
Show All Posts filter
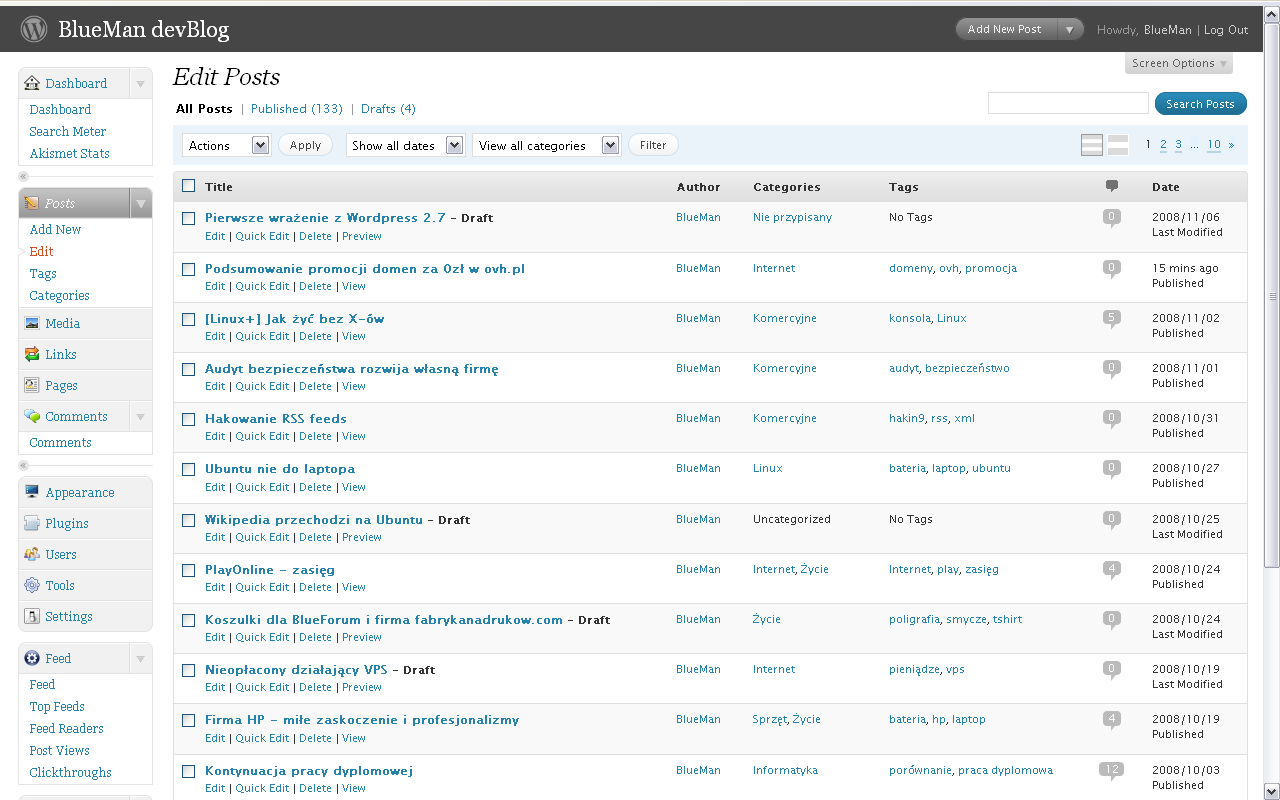pyautogui.click(x=204, y=109)
